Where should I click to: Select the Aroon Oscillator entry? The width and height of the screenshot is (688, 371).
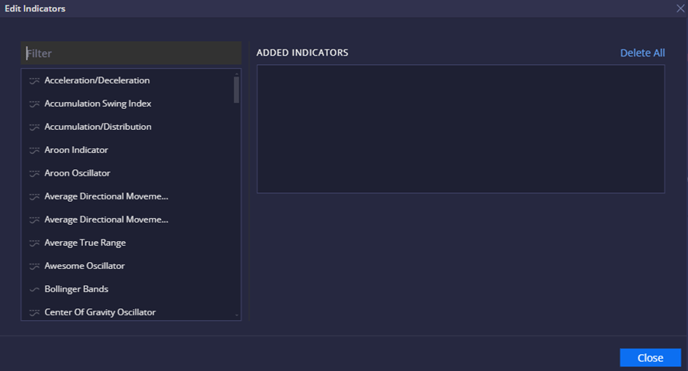(x=77, y=173)
